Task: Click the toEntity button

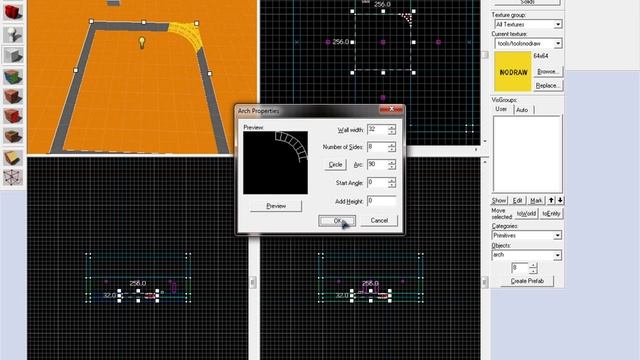Action: click(551, 214)
